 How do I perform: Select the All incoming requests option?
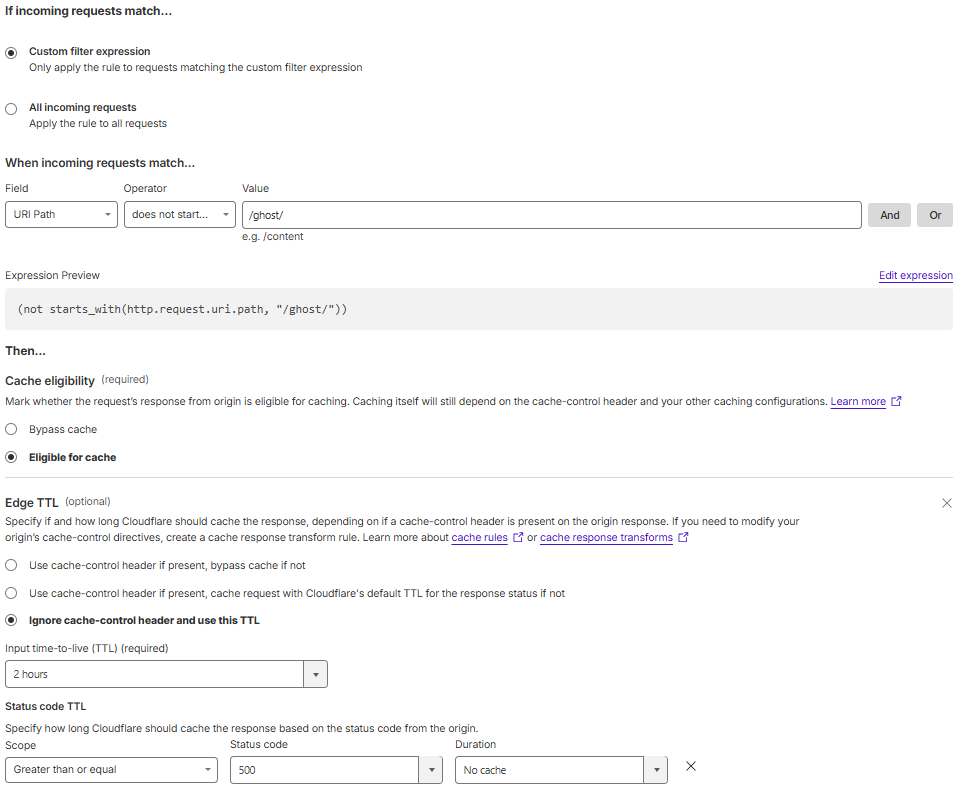(10, 108)
